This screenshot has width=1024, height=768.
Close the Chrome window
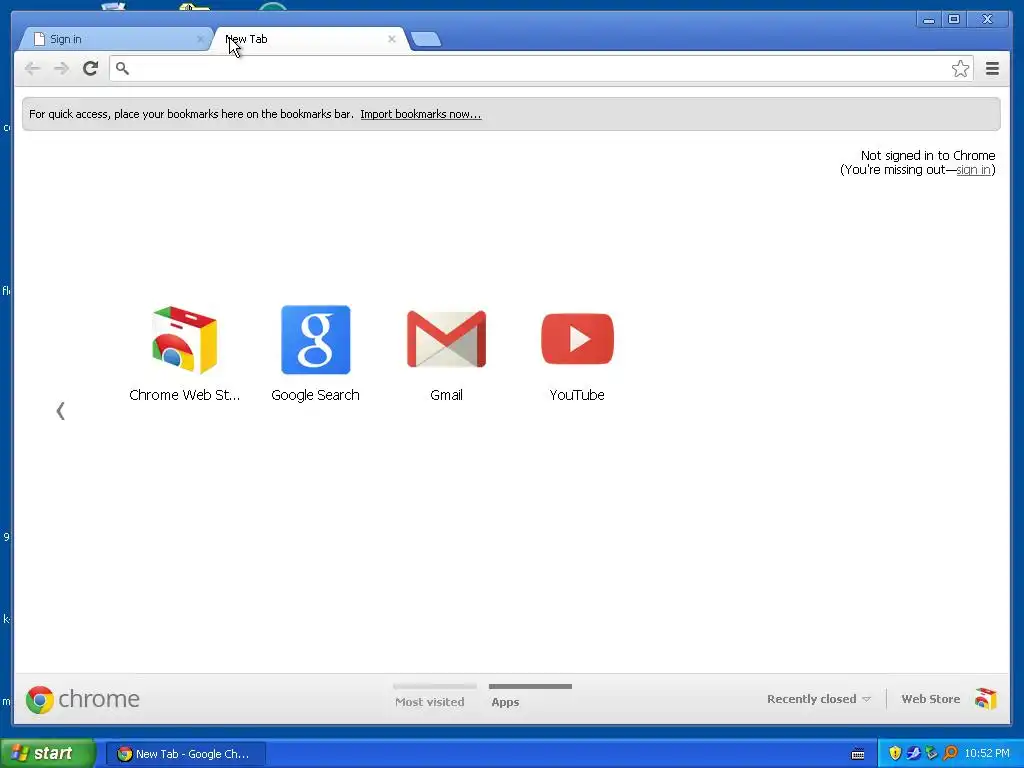[987, 20]
